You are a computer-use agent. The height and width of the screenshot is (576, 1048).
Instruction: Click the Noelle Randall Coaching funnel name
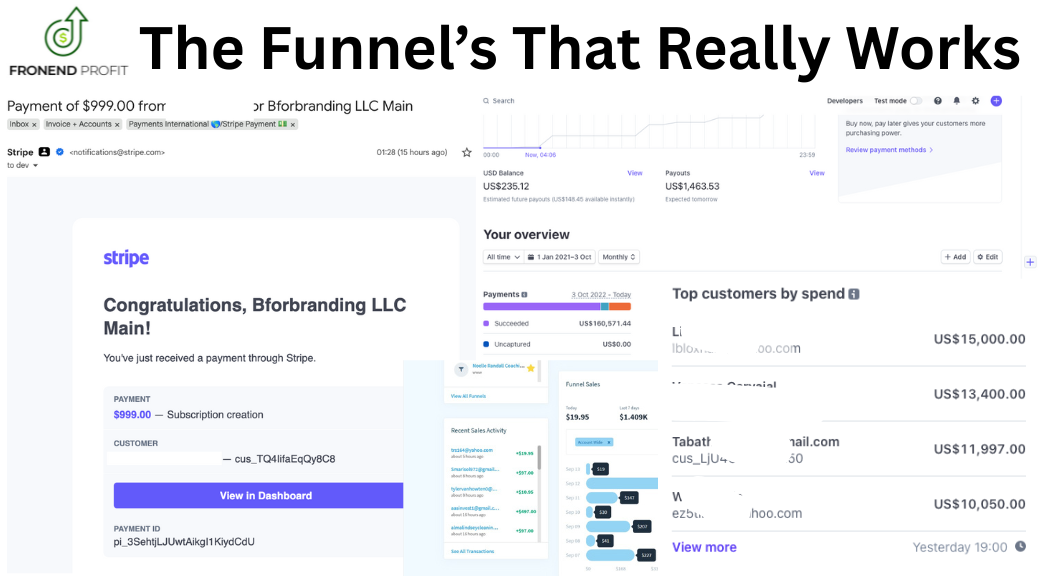pos(498,366)
